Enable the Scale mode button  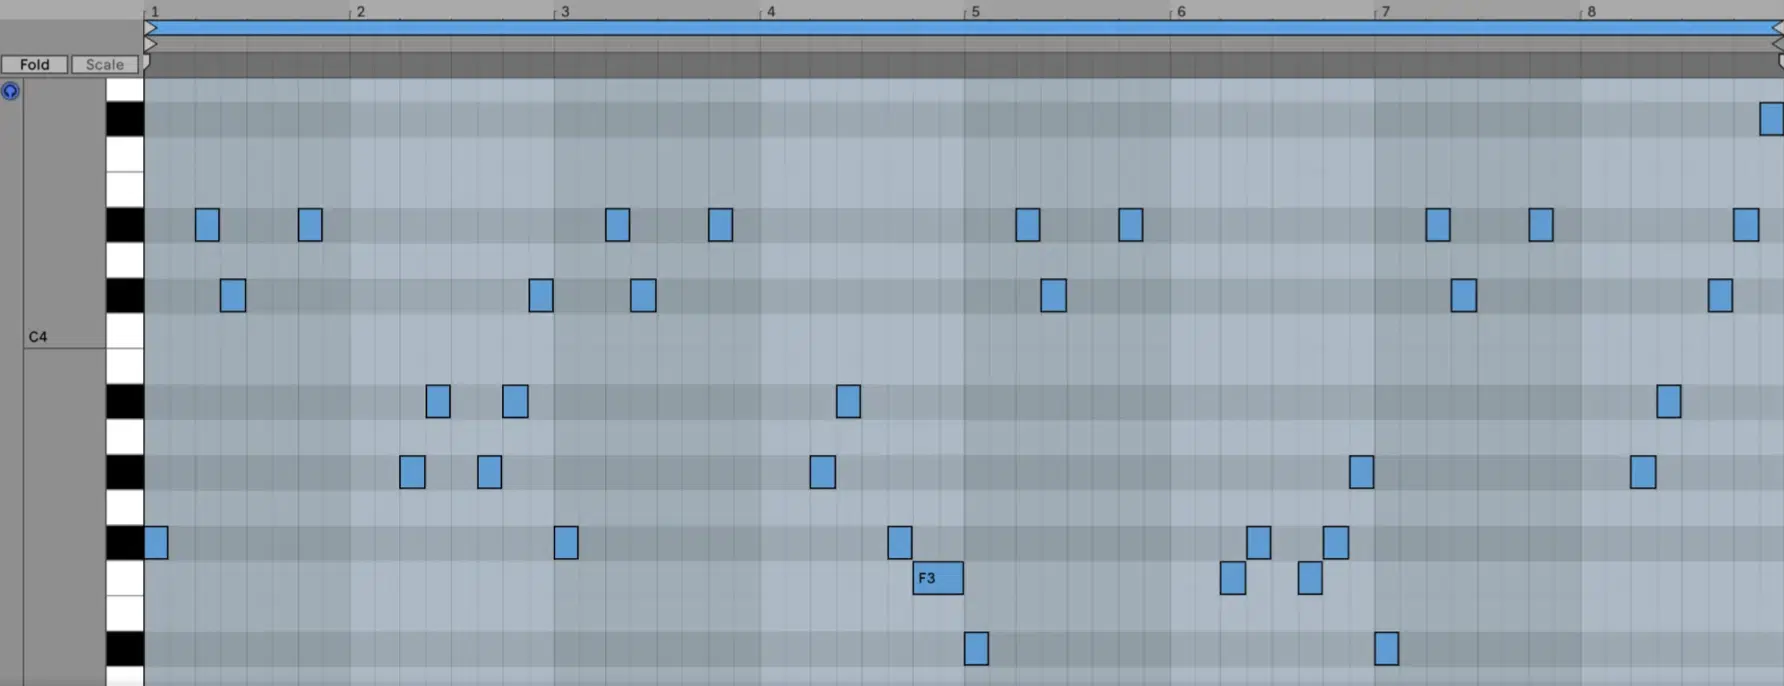105,65
